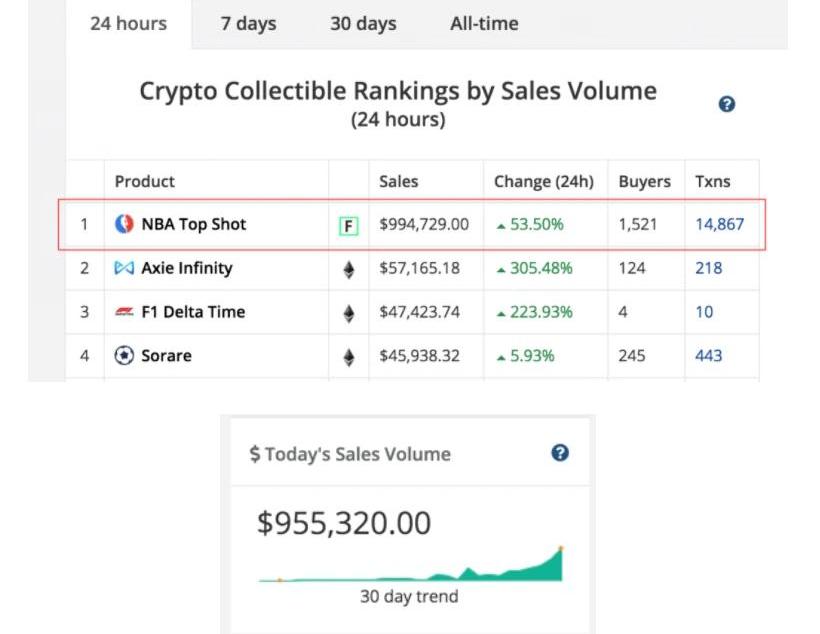The height and width of the screenshot is (634, 820).
Task: Click the F1 Delta Time logo icon
Action: point(124,312)
